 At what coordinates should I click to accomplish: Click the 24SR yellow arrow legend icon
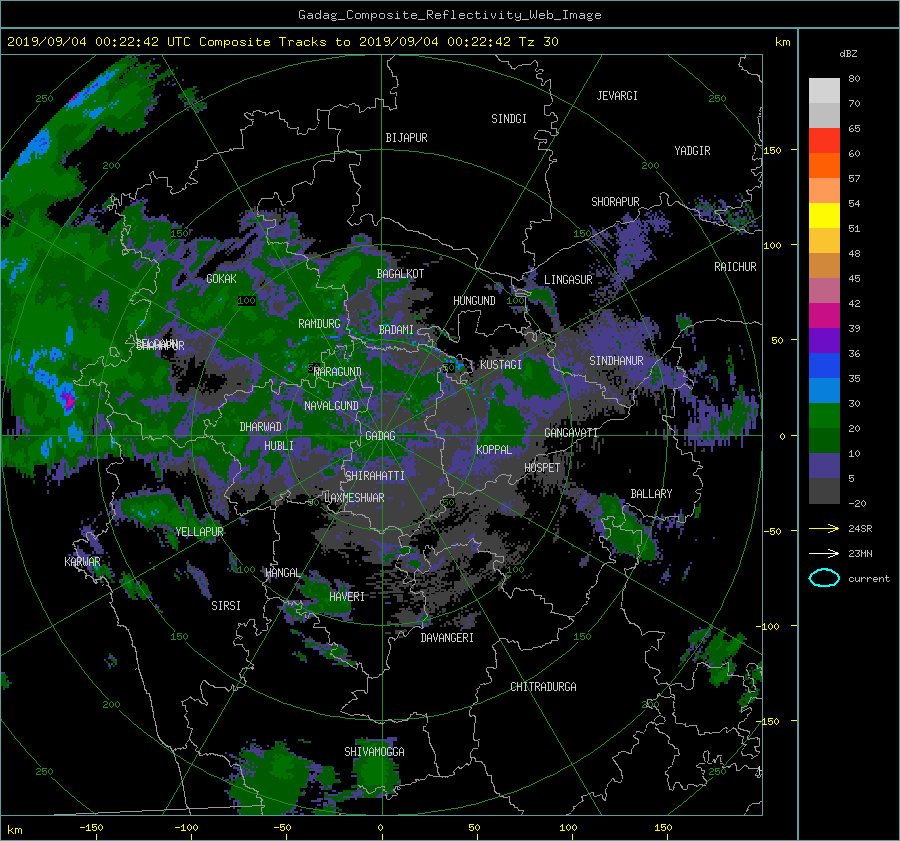coord(824,528)
